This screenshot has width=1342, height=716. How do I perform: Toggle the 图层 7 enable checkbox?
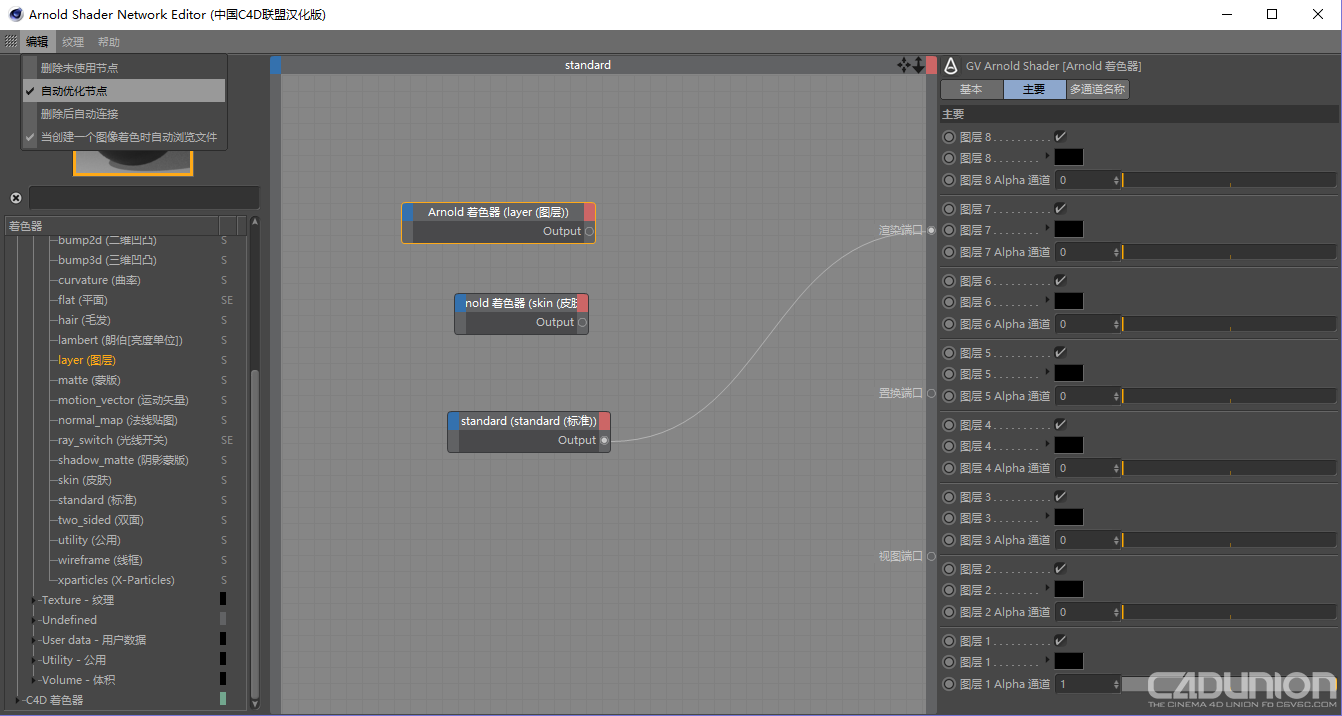[x=1060, y=209]
